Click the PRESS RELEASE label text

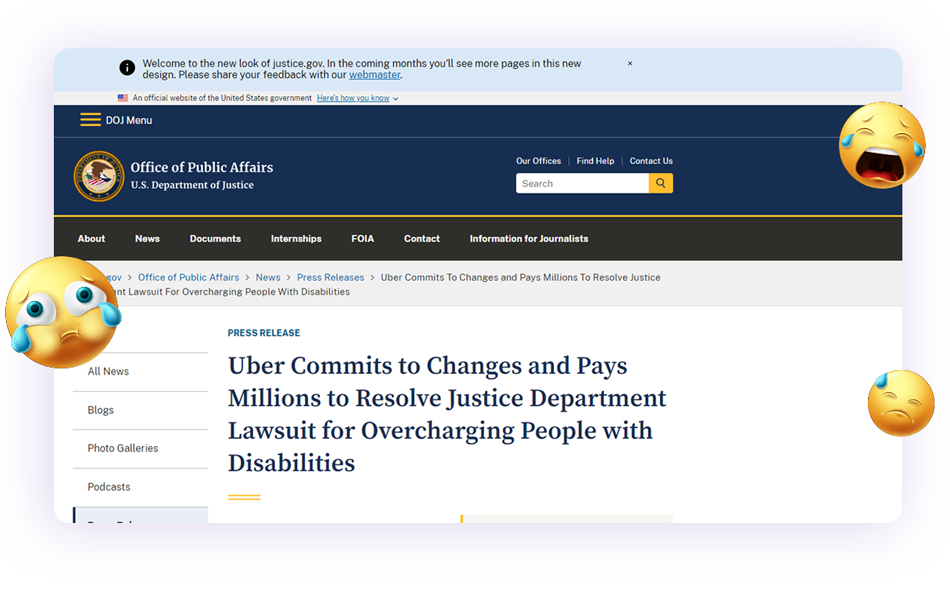(x=264, y=333)
